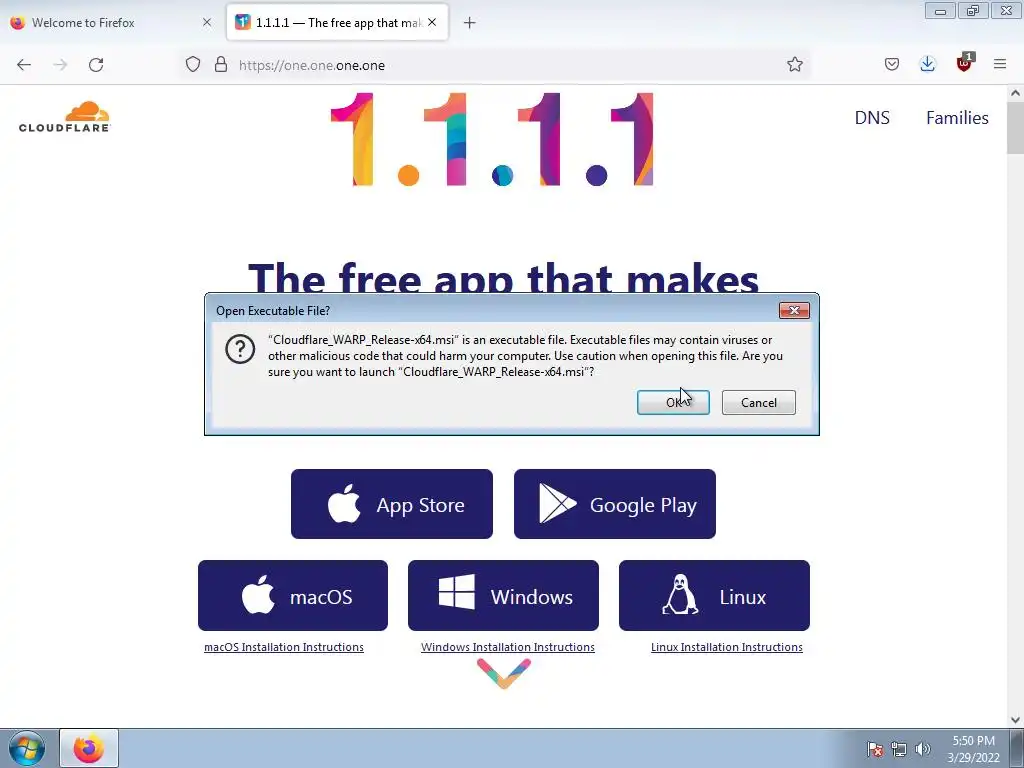1024x768 pixels.
Task: Open the Windows Start menu
Action: point(27,748)
